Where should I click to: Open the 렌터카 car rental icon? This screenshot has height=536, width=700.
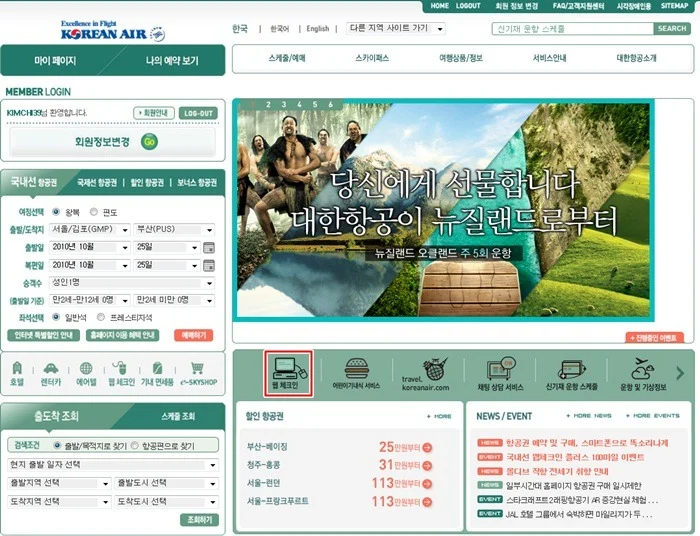(50, 368)
